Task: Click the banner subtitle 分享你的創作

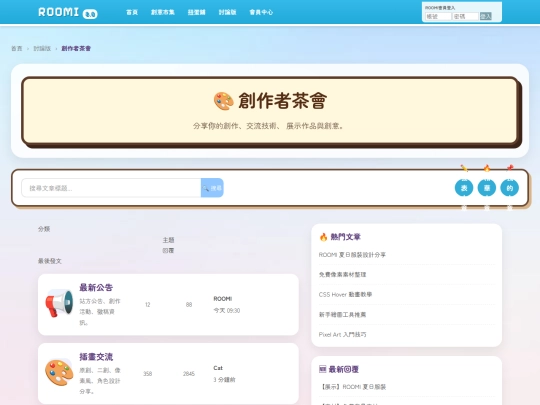Action: [269, 126]
